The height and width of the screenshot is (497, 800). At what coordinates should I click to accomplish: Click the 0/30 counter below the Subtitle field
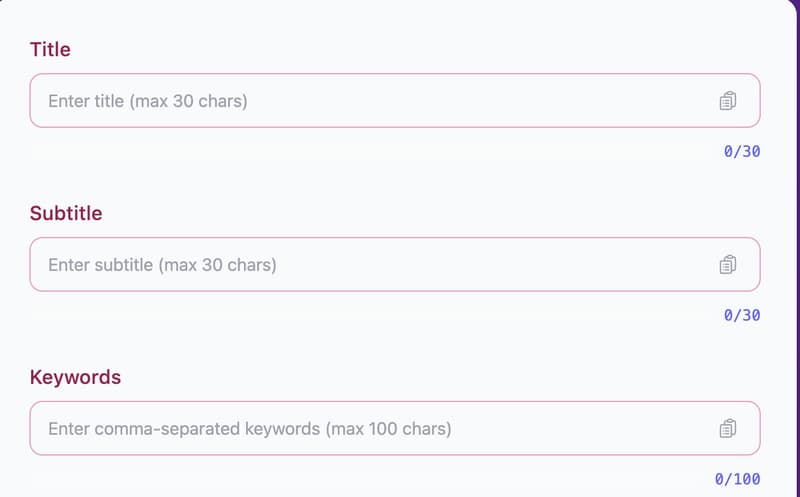(x=742, y=316)
